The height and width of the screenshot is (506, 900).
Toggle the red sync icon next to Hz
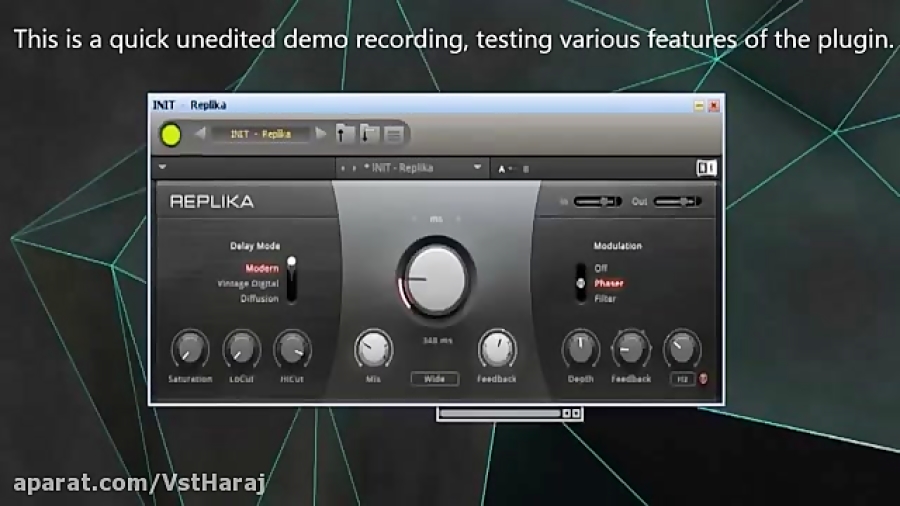tap(703, 379)
